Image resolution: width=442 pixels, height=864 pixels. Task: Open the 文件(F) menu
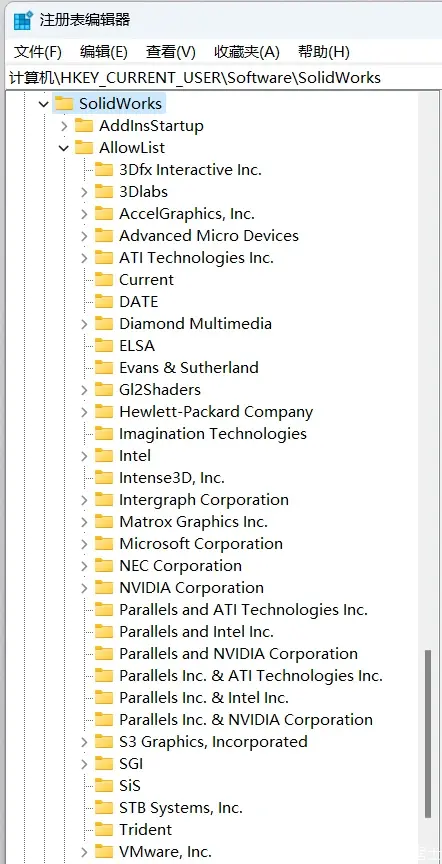coord(38,52)
